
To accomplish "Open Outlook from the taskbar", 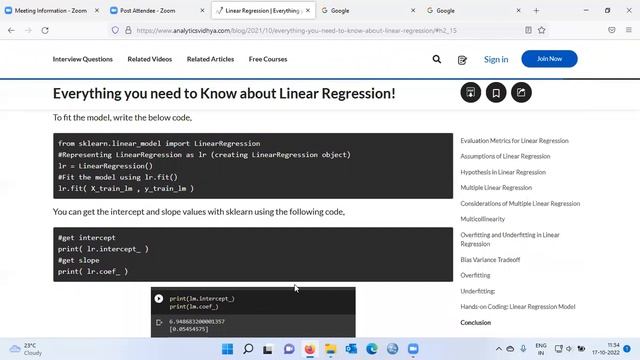I will (351, 349).
